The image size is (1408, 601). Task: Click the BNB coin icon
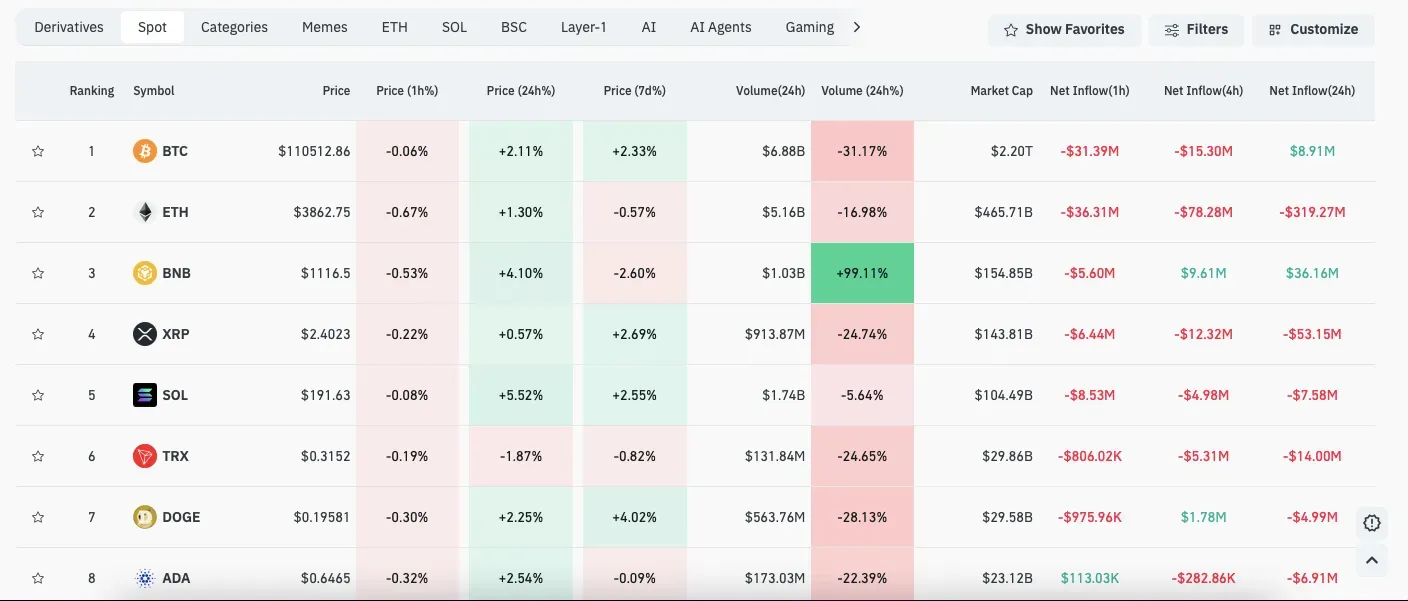(145, 273)
